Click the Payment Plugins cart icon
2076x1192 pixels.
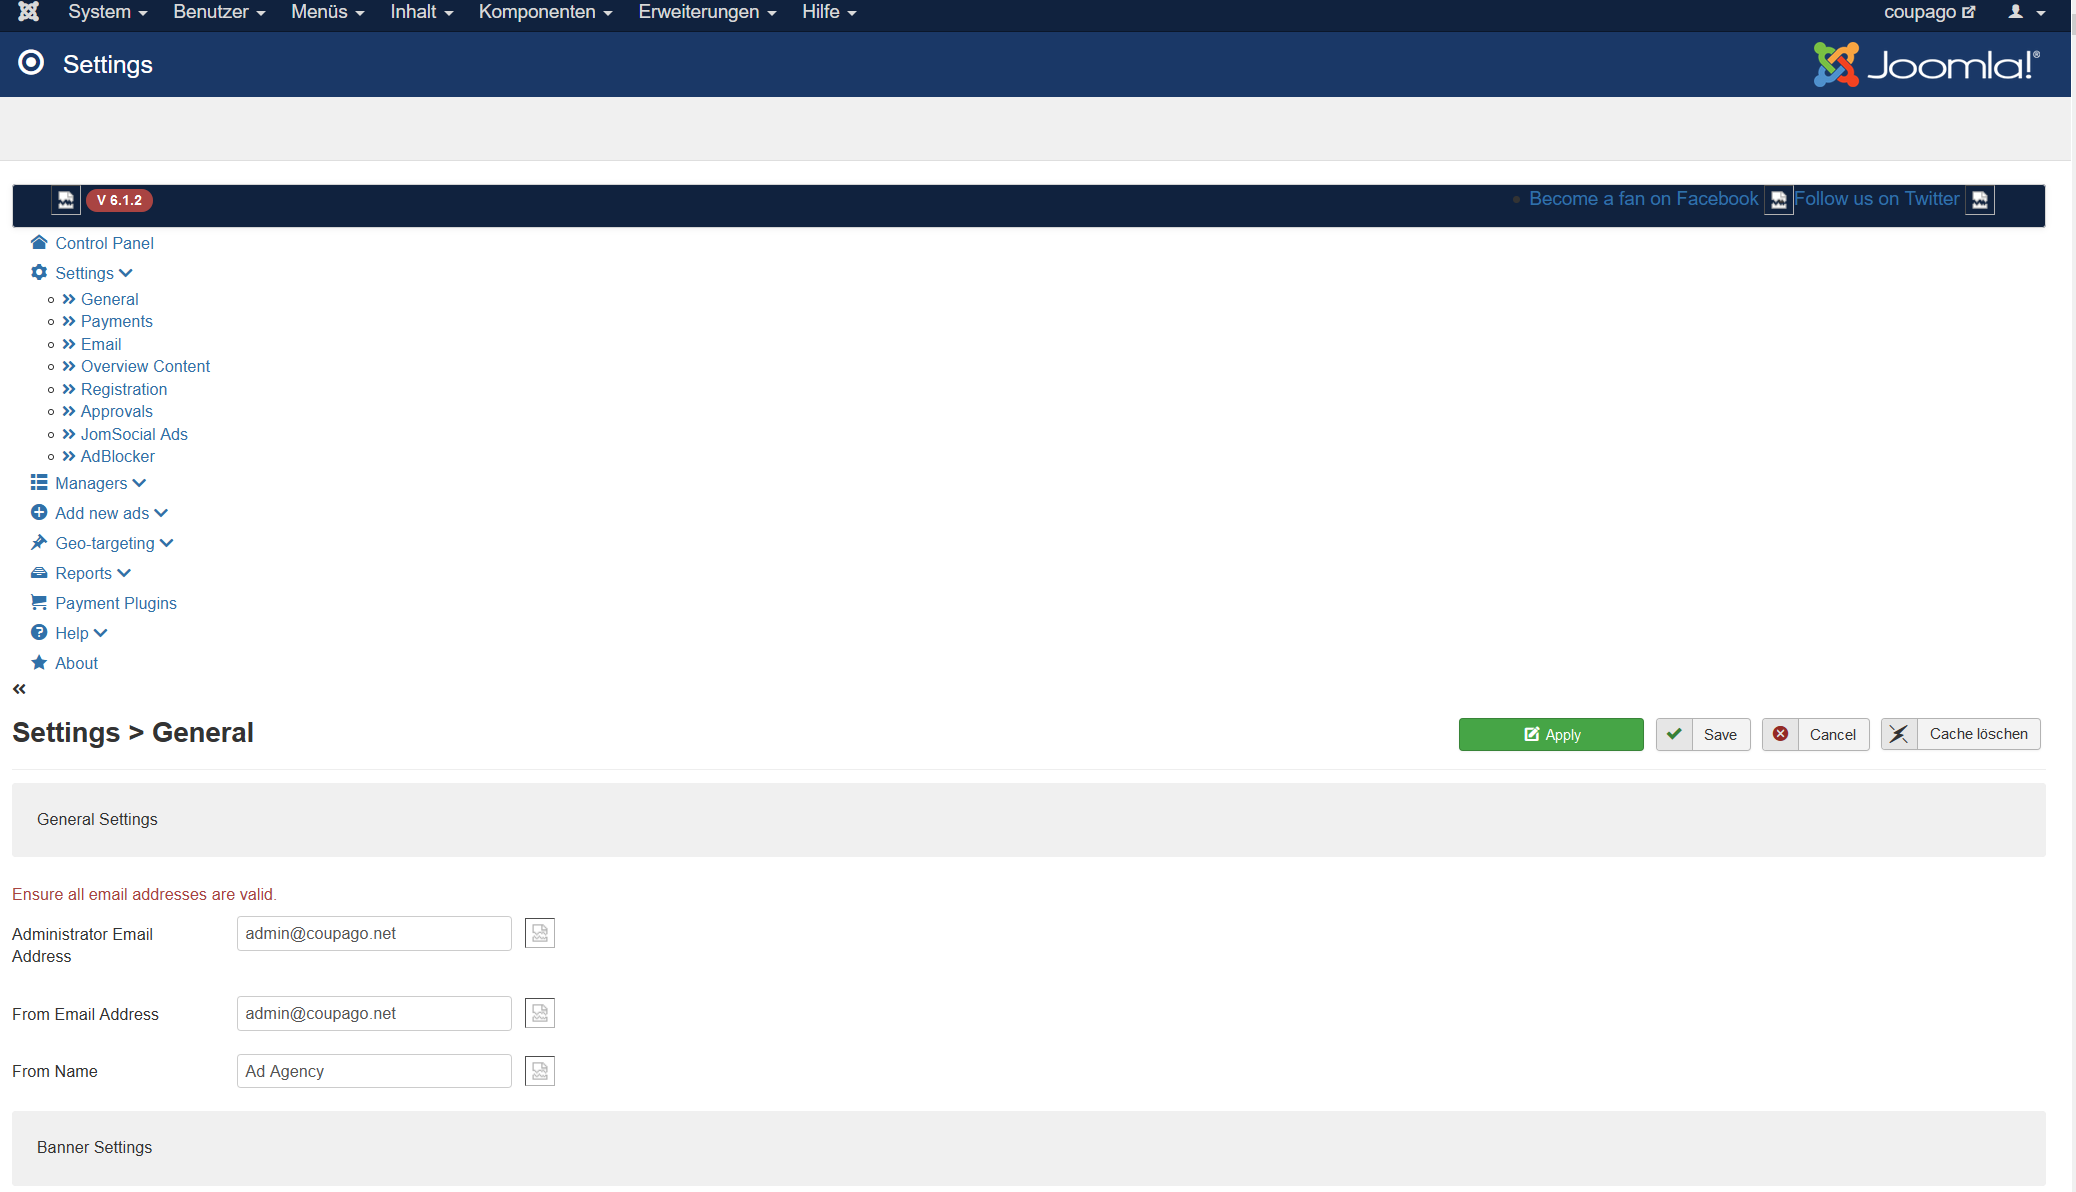click(x=39, y=603)
